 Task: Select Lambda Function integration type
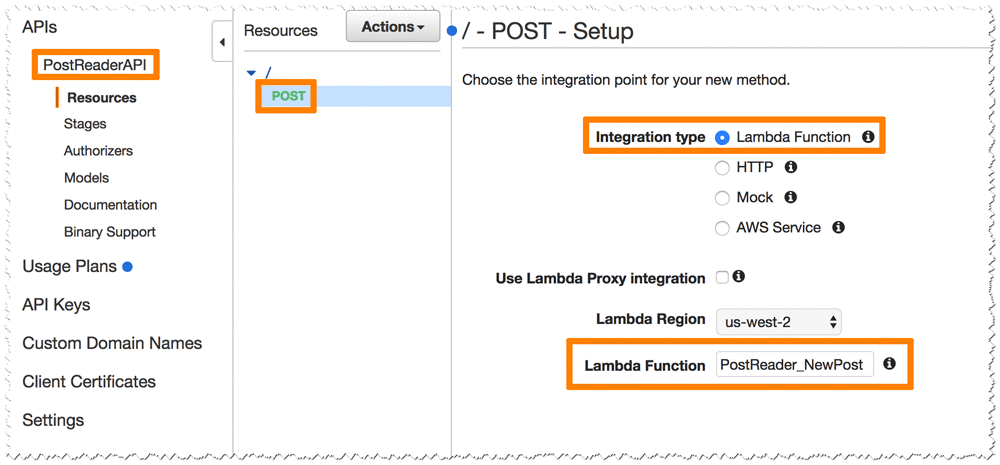(x=722, y=137)
